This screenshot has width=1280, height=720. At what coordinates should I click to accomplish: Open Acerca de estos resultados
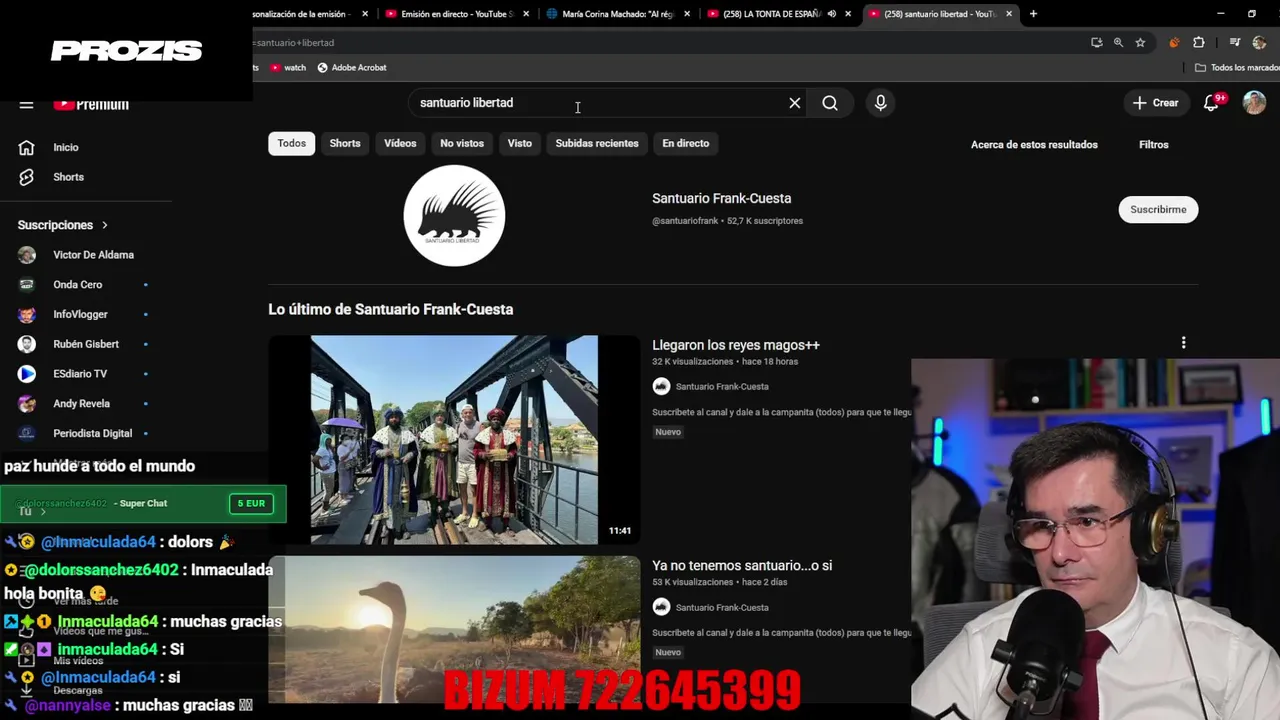(x=1034, y=145)
